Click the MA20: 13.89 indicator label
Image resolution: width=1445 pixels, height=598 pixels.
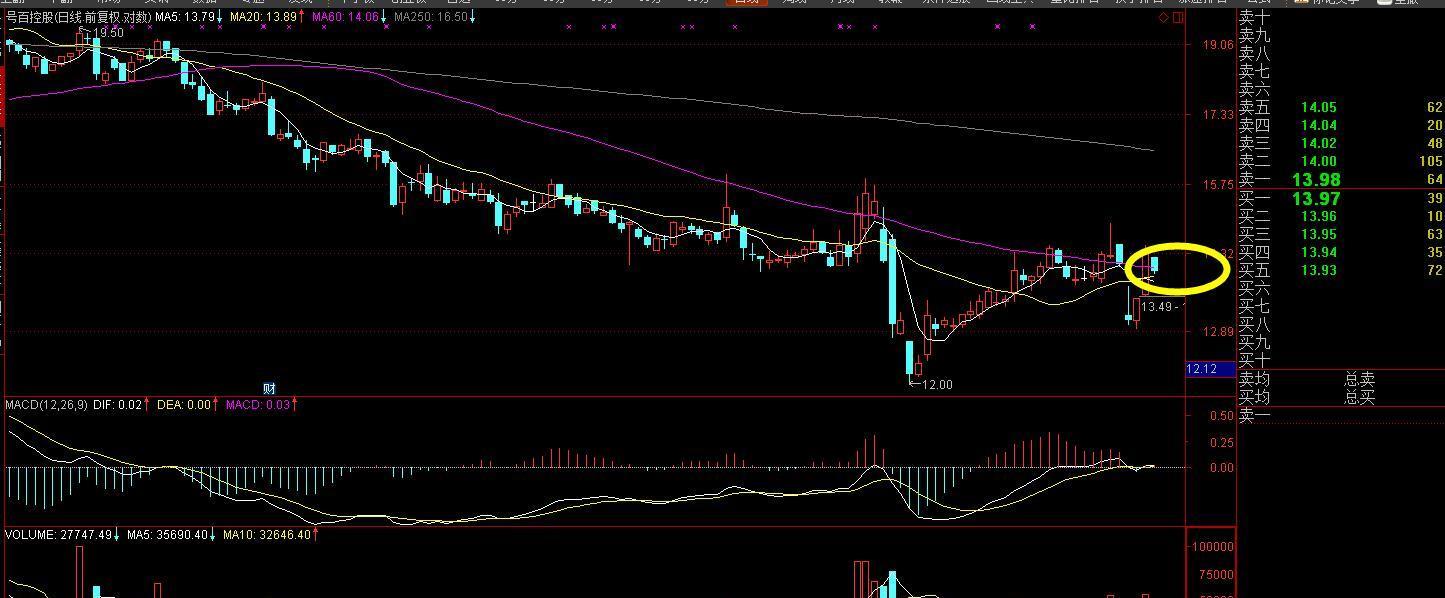(x=266, y=17)
